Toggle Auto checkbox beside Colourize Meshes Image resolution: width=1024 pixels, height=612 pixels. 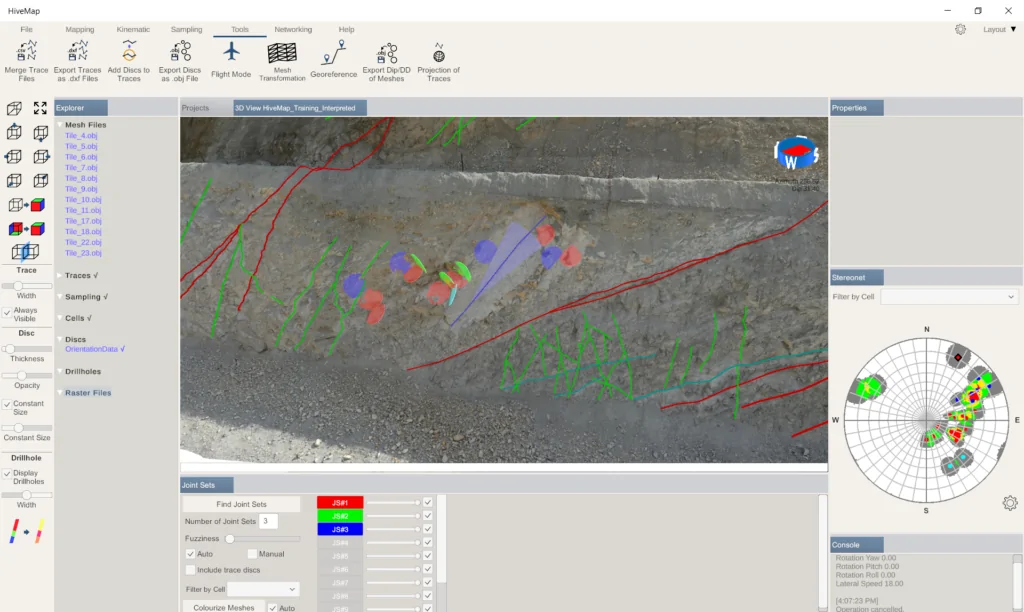[273, 608]
